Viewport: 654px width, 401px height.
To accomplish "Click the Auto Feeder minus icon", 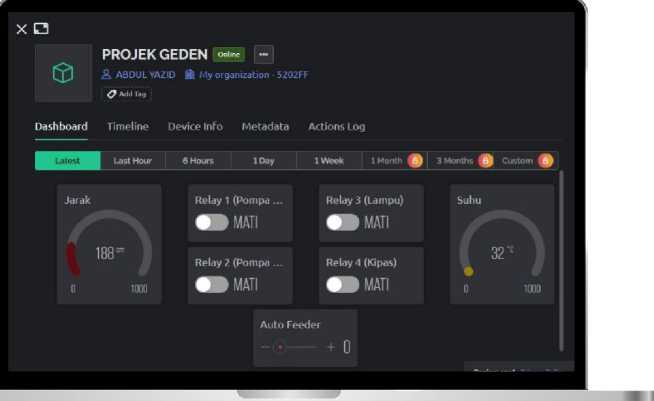I will click(265, 347).
